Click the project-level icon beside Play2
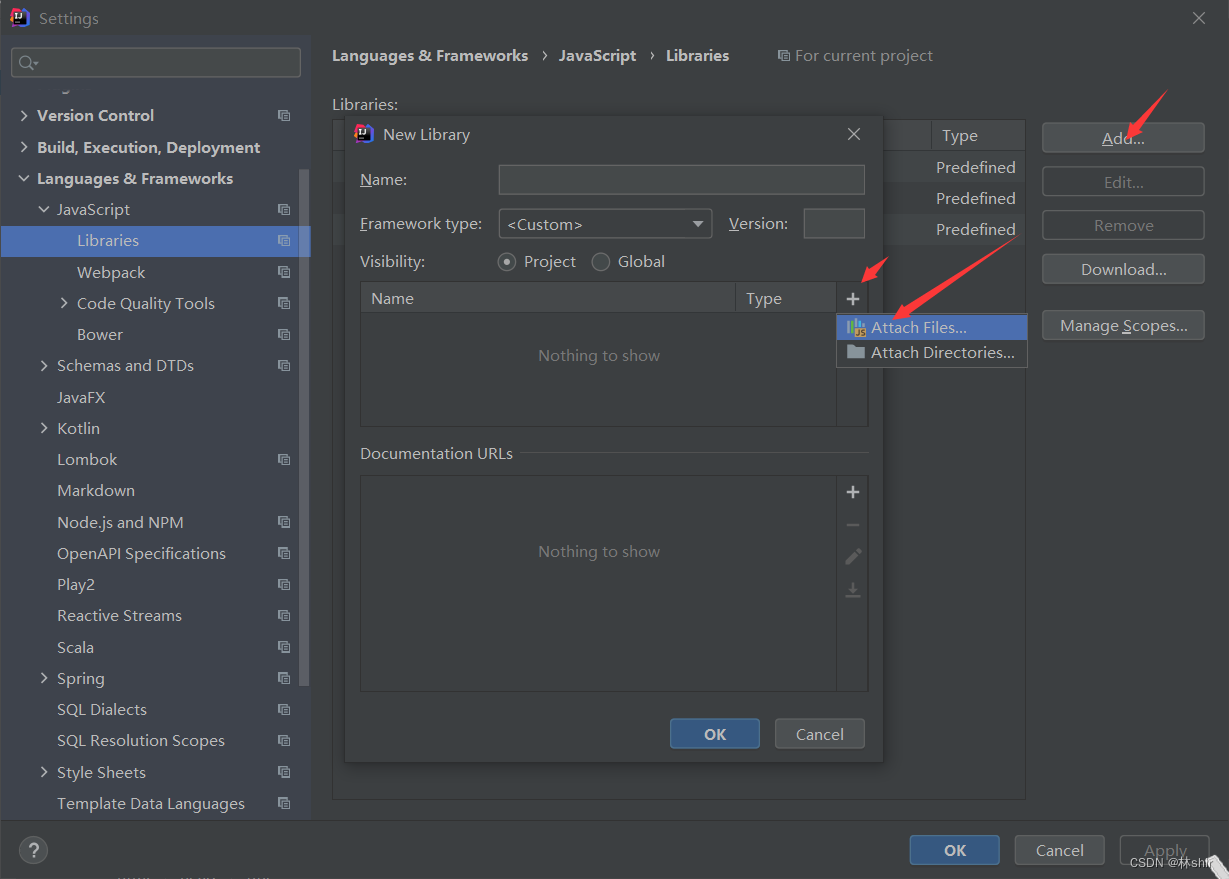The image size is (1229, 879). [x=284, y=585]
